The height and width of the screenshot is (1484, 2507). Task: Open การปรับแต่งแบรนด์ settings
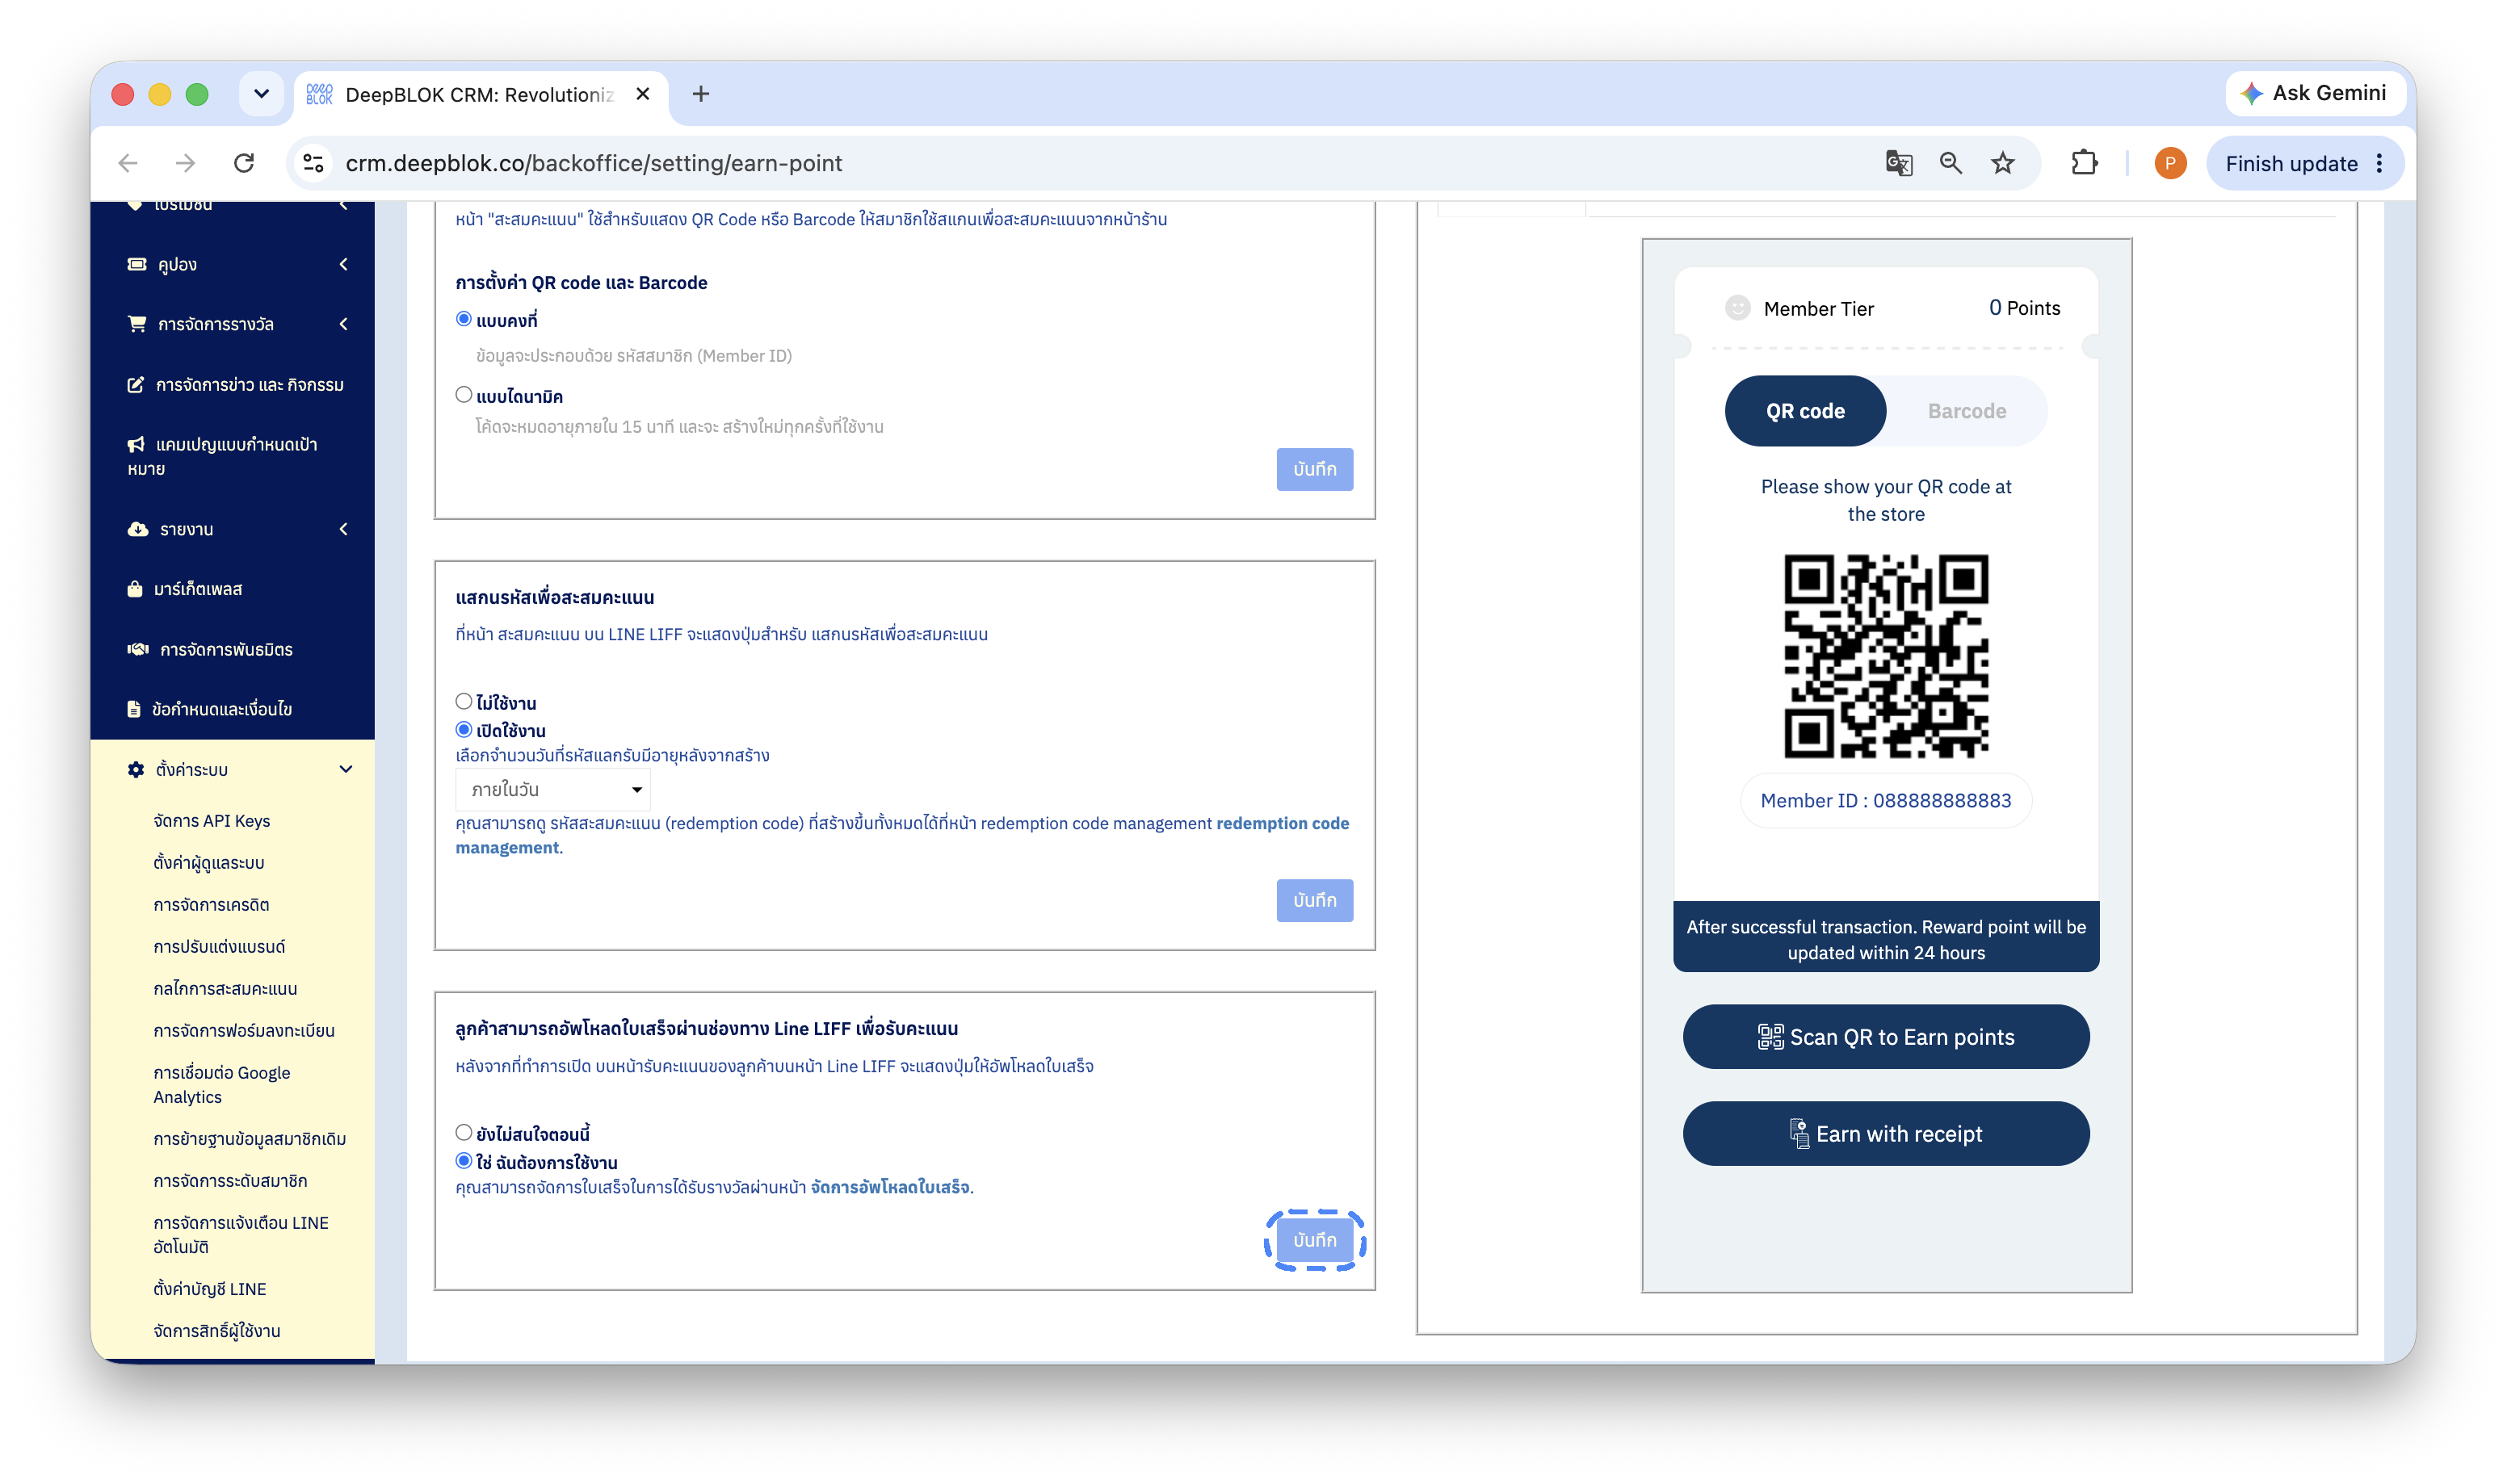(219, 947)
